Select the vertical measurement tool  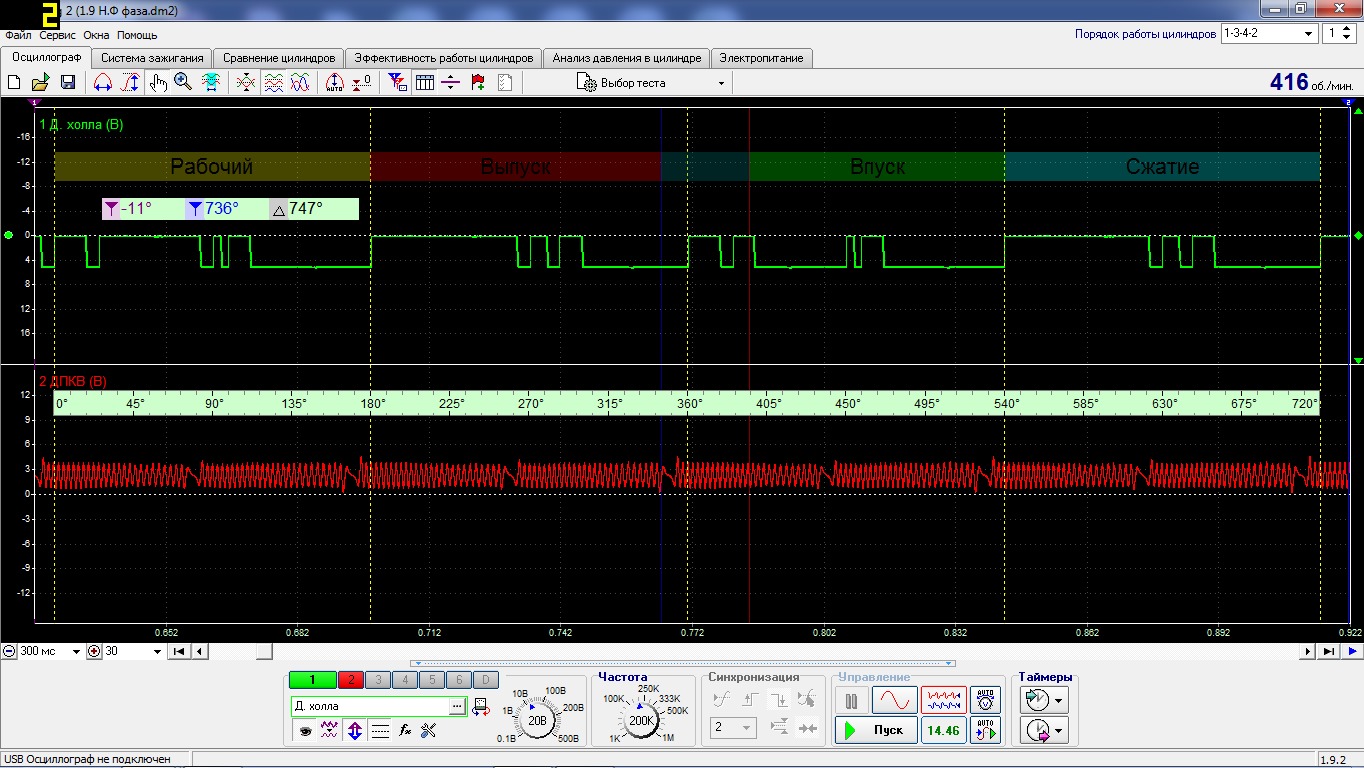point(130,83)
